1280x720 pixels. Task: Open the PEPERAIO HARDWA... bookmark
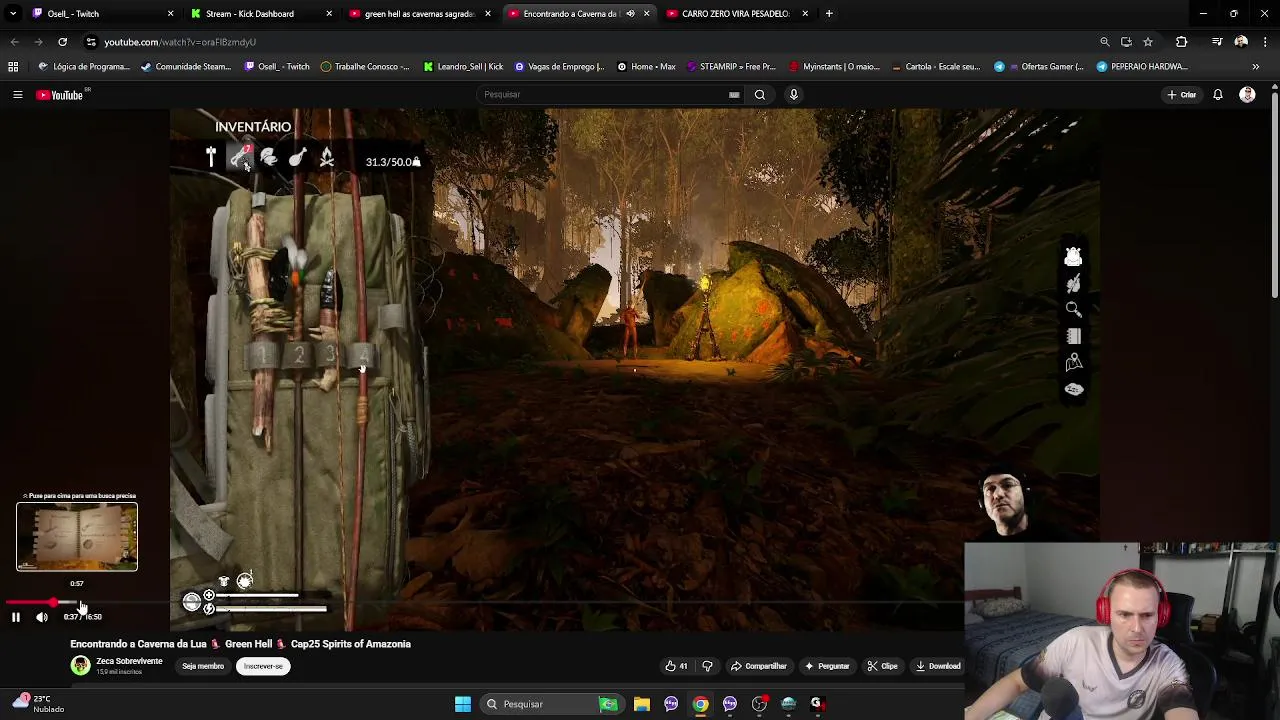point(1141,67)
